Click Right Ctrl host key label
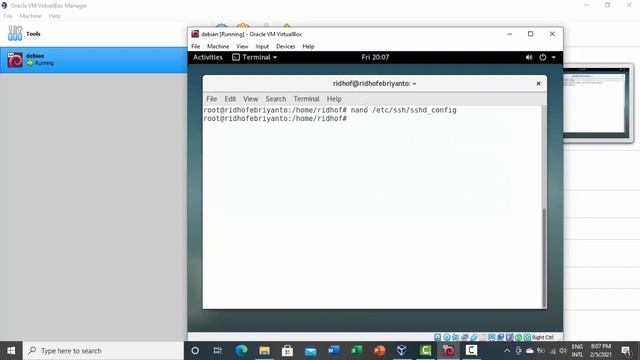The height and width of the screenshot is (360, 640). tap(543, 337)
